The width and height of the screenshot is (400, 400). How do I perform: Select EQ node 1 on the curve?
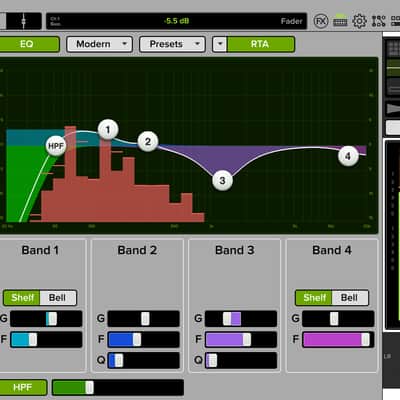pyautogui.click(x=108, y=129)
